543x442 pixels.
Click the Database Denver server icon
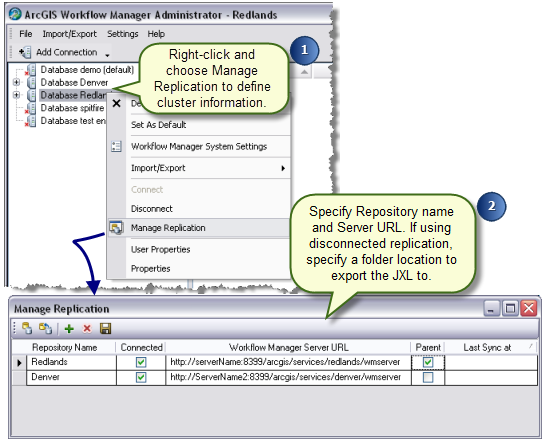click(31, 82)
